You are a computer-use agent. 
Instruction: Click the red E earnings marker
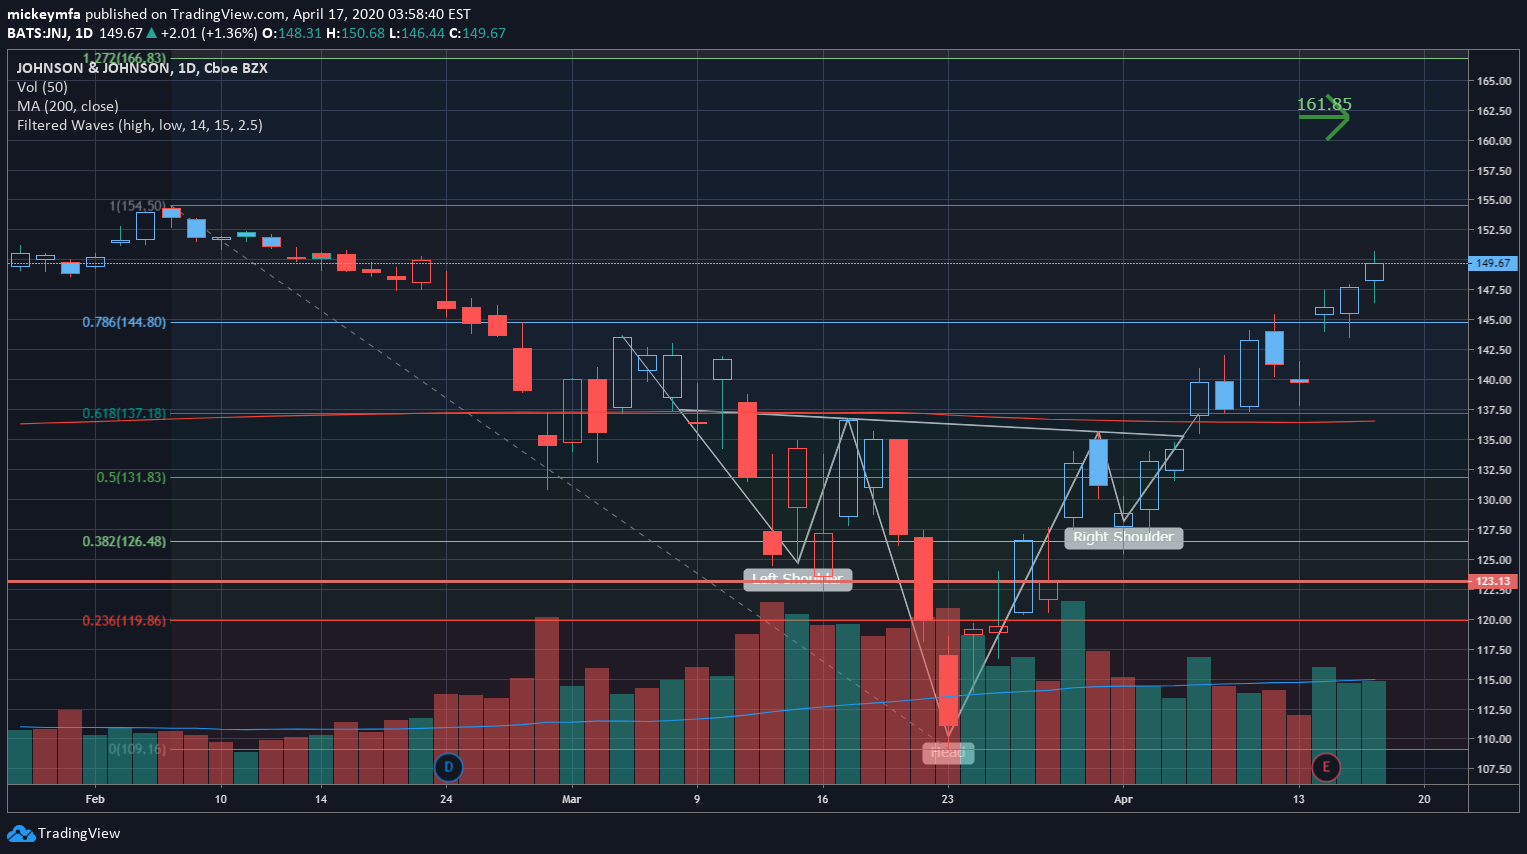coord(1326,768)
